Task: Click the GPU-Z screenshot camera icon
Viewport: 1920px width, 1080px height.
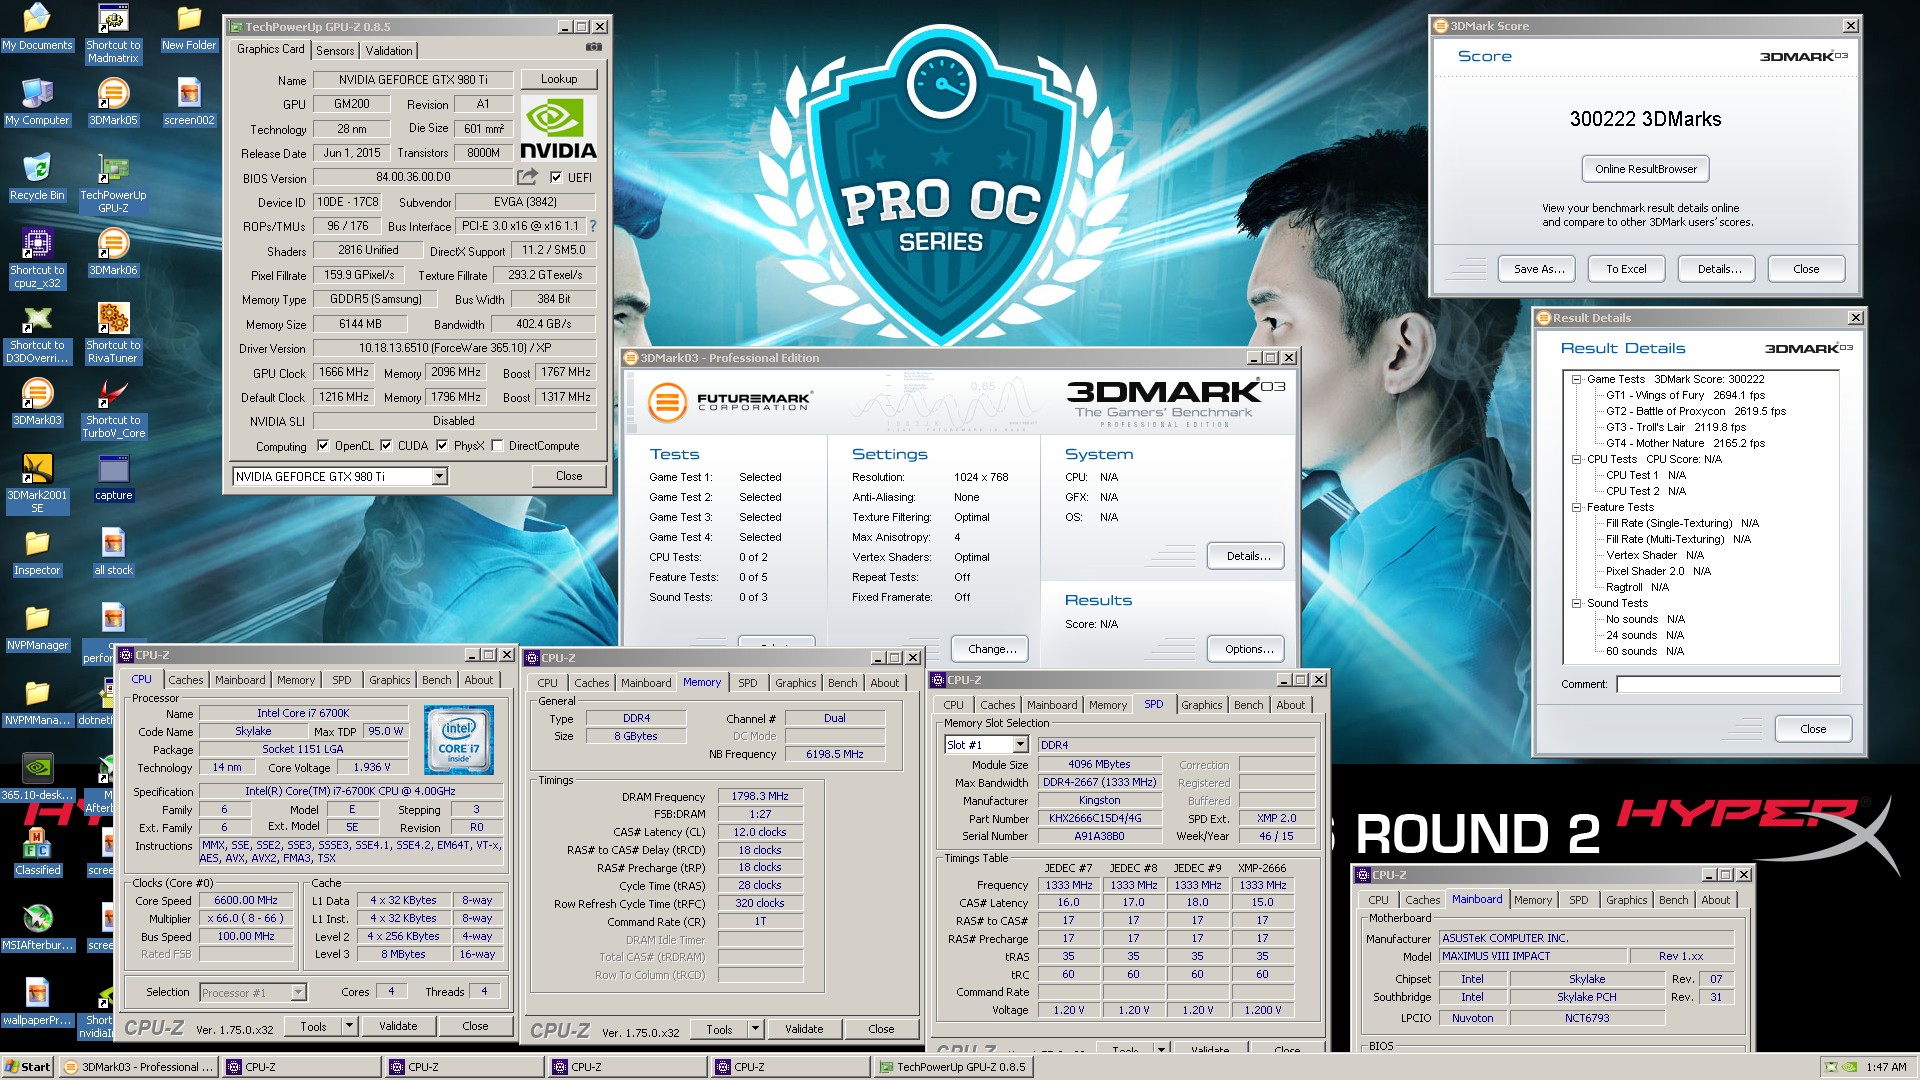Action: (594, 47)
